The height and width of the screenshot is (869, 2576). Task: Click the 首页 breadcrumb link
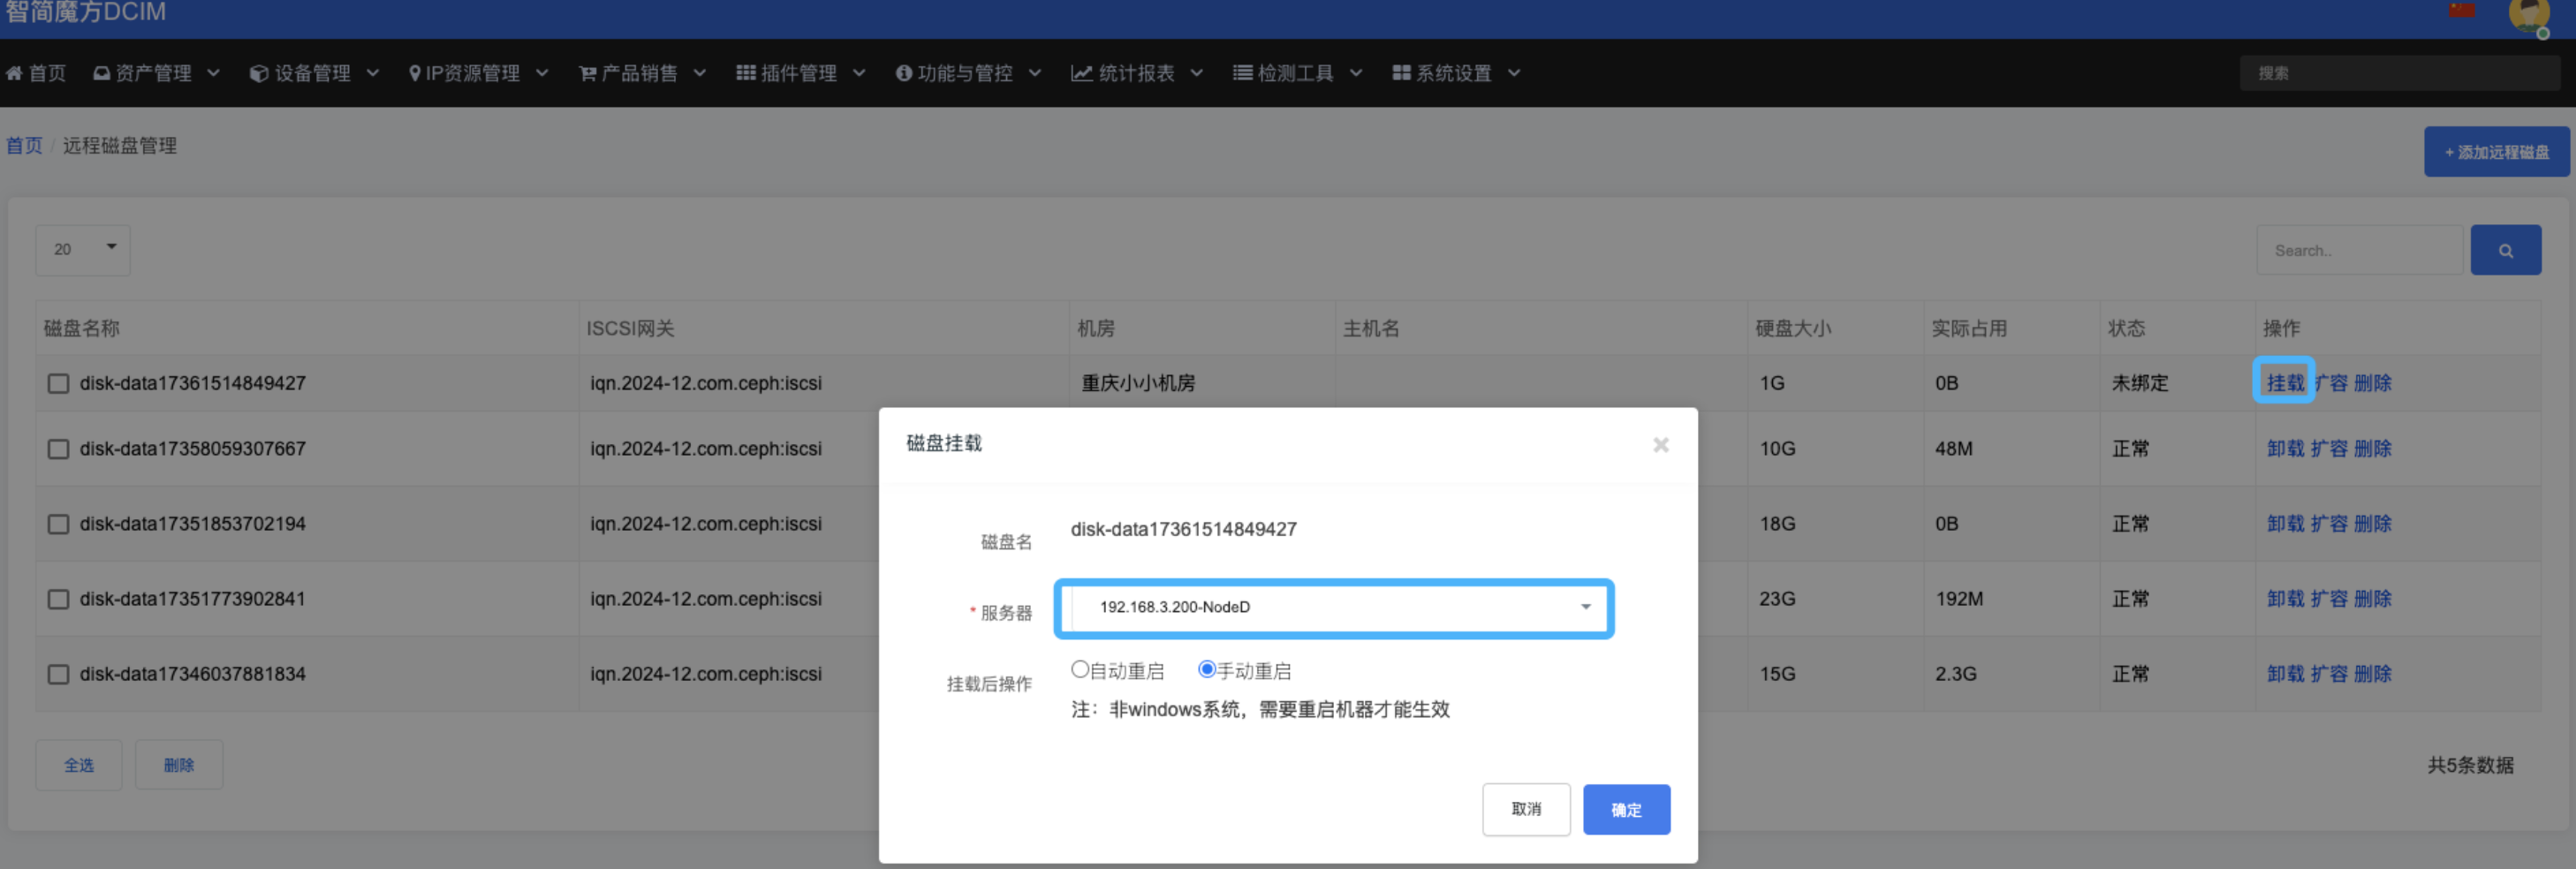pos(24,146)
